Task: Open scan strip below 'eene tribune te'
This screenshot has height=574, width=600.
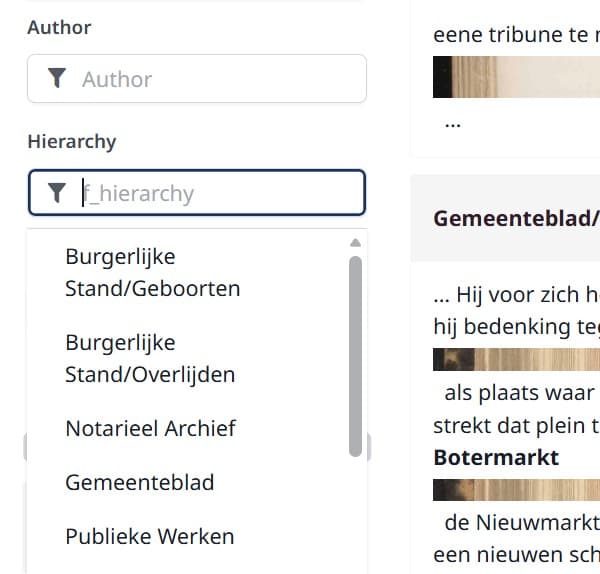Action: coord(515,77)
